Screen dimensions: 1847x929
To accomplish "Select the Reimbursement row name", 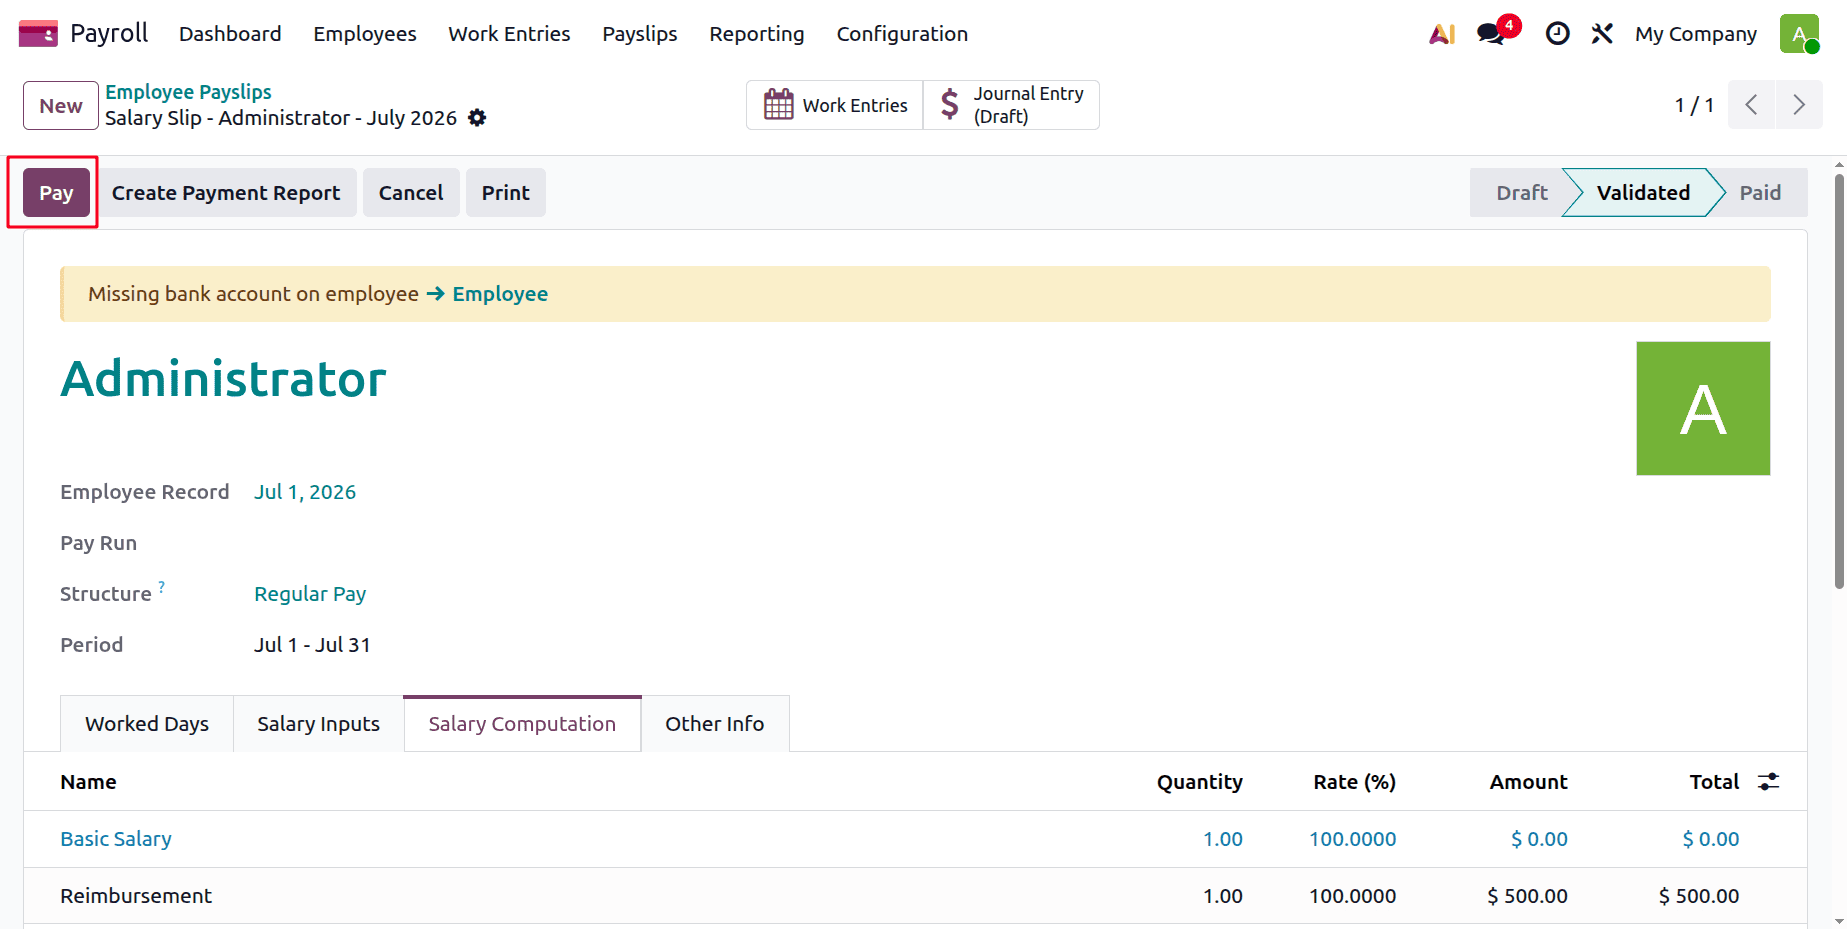I will coord(136,896).
